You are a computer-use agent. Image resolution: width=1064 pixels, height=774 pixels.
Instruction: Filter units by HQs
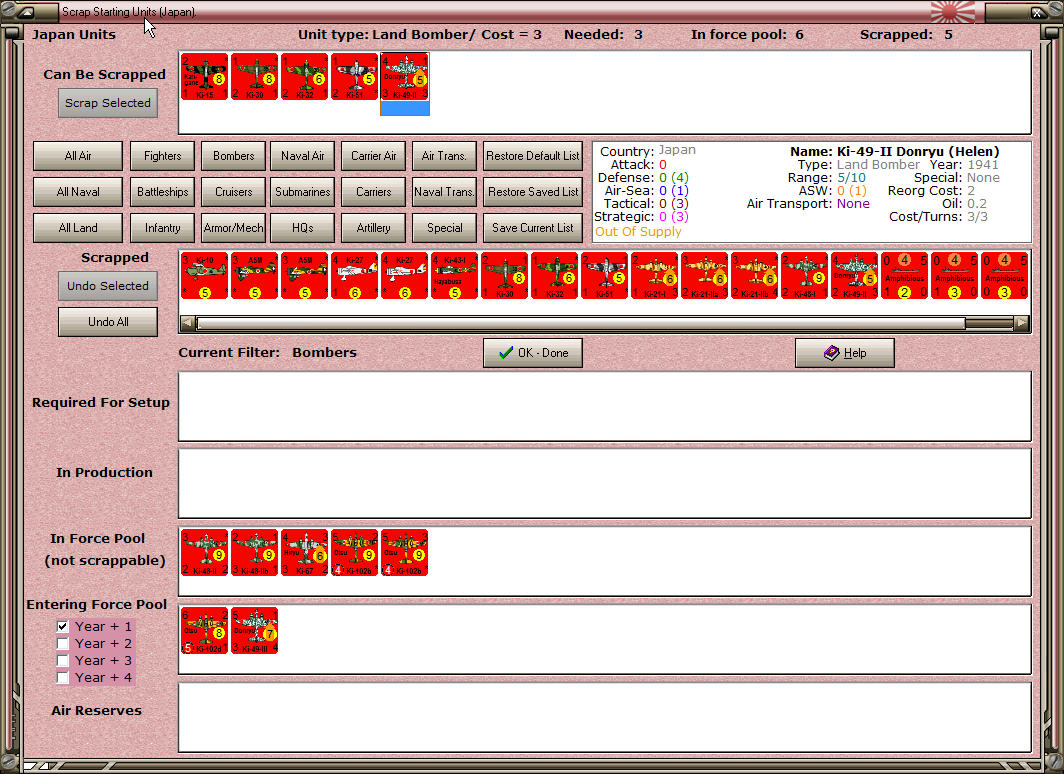click(x=303, y=228)
